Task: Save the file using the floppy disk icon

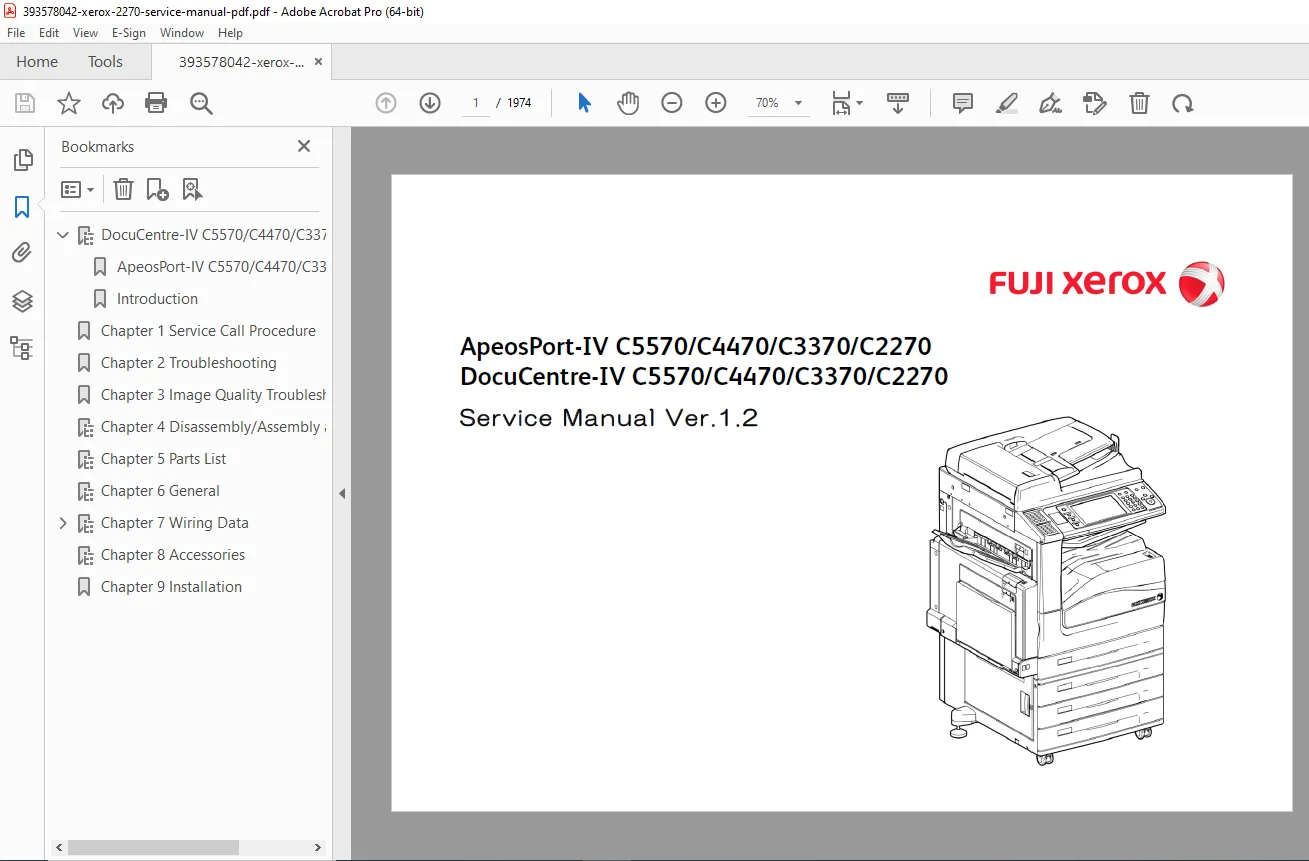Action: tap(25, 103)
